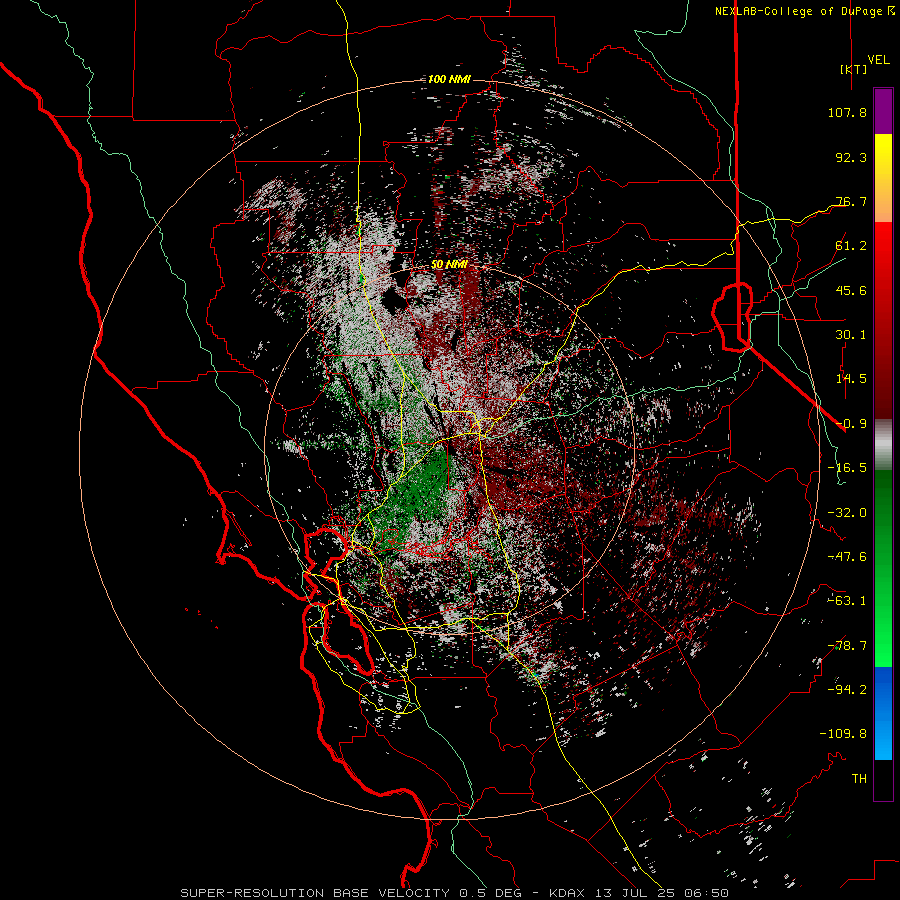Click the -78.7 velocity scale value
Image resolution: width=900 pixels, height=900 pixels.
tap(847, 646)
